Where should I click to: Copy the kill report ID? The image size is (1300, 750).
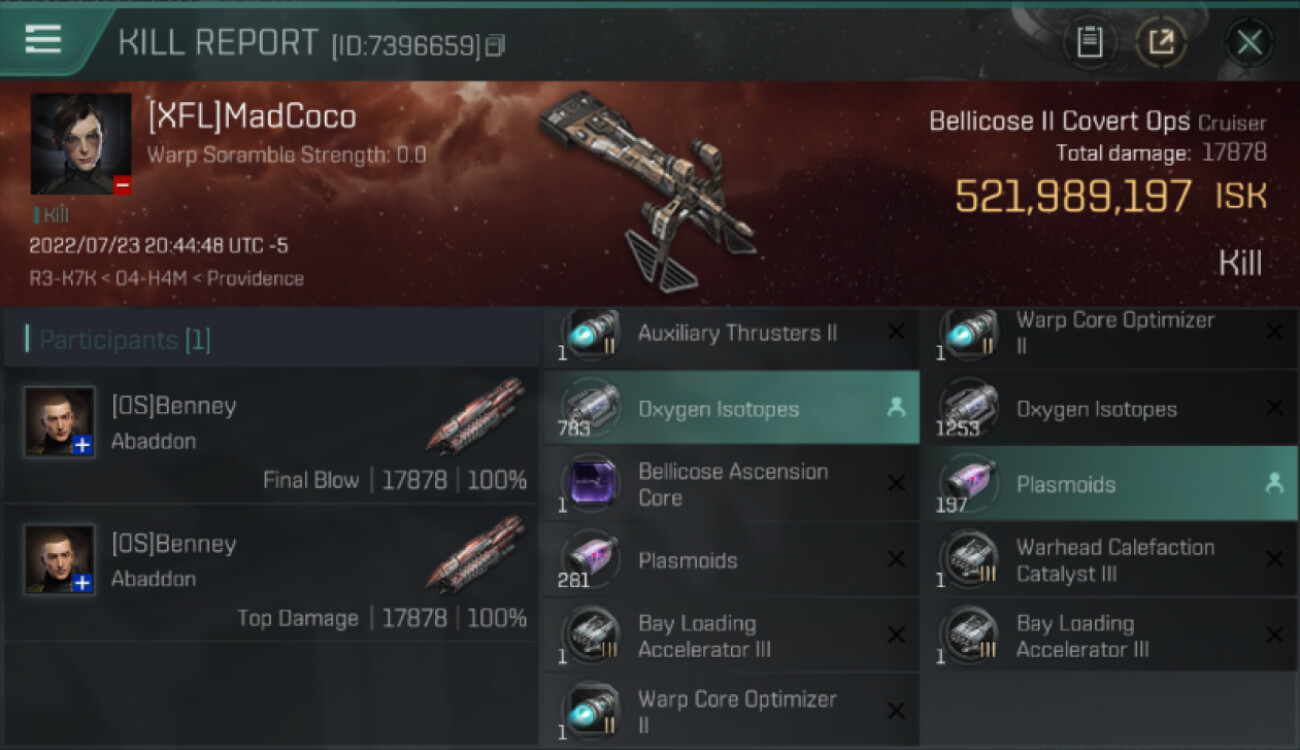496,45
